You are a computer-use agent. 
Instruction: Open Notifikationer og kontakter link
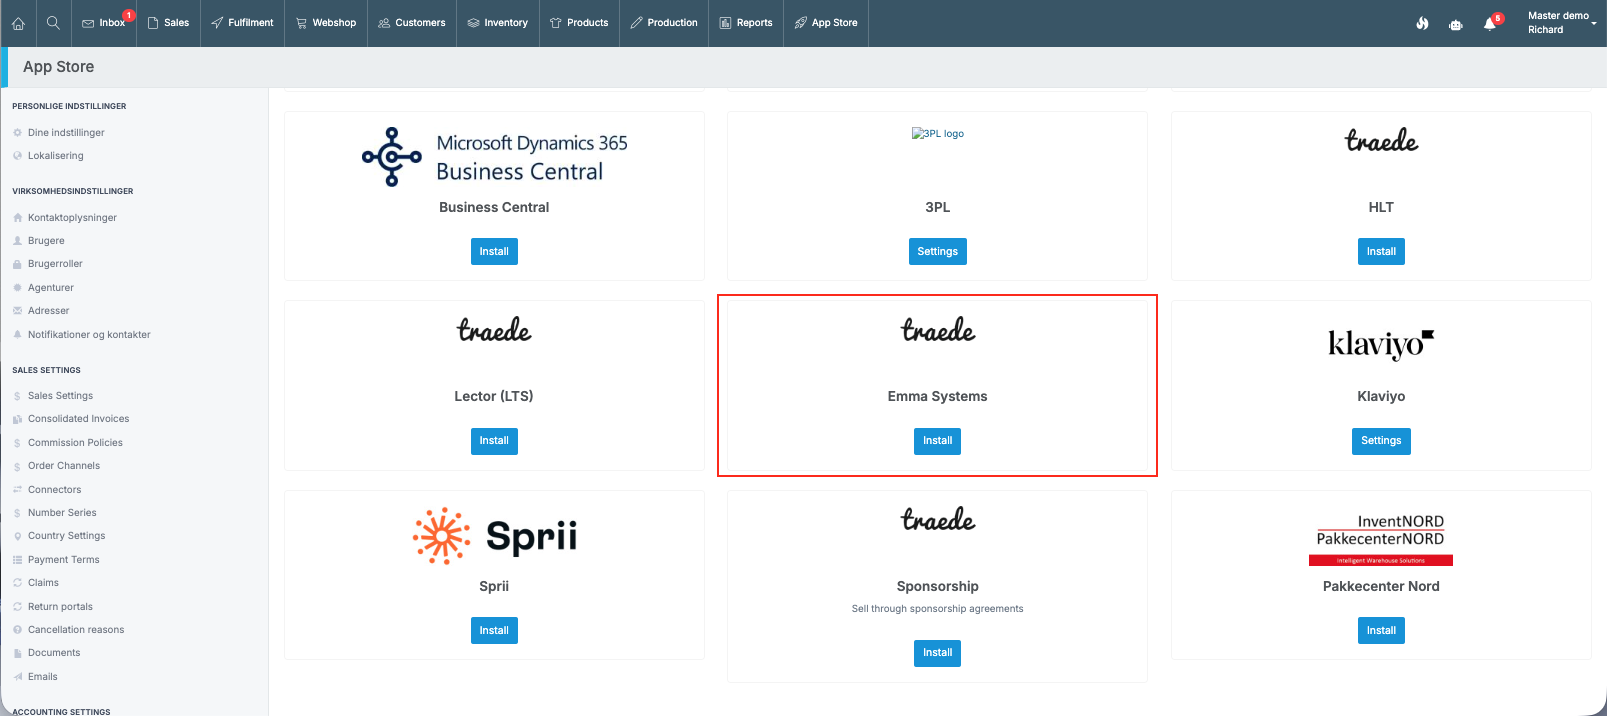click(x=89, y=335)
